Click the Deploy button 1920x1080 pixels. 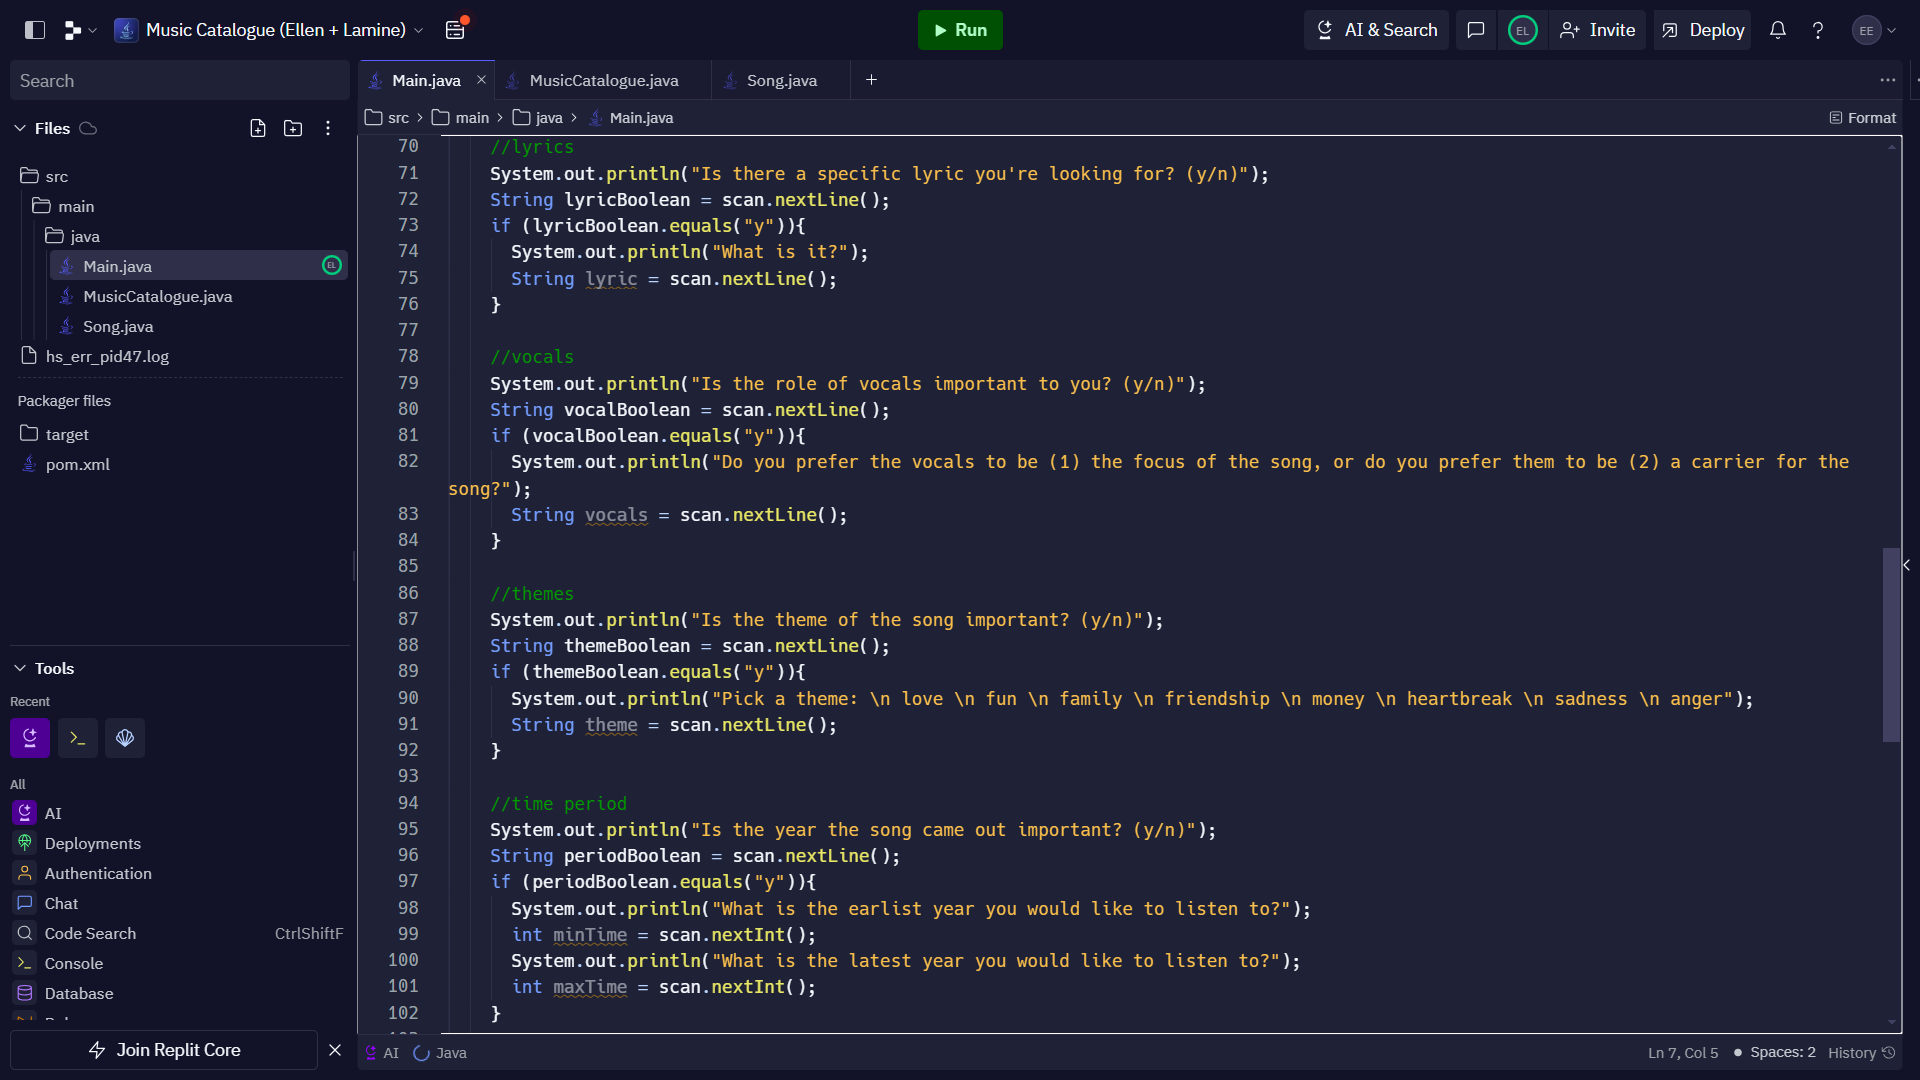point(1703,30)
